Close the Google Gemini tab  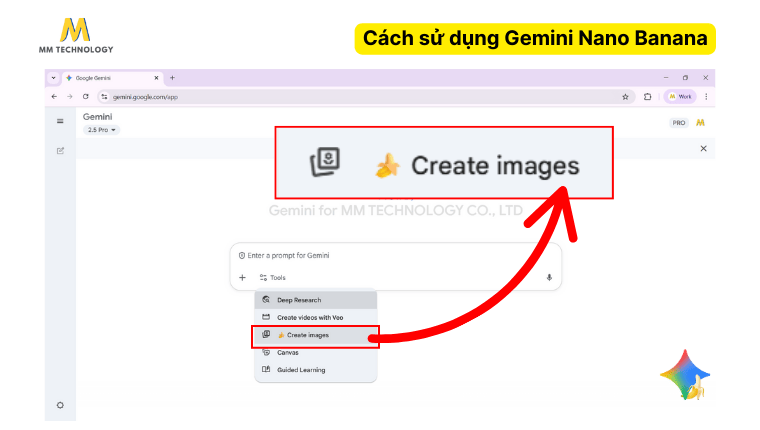pyautogui.click(x=157, y=78)
